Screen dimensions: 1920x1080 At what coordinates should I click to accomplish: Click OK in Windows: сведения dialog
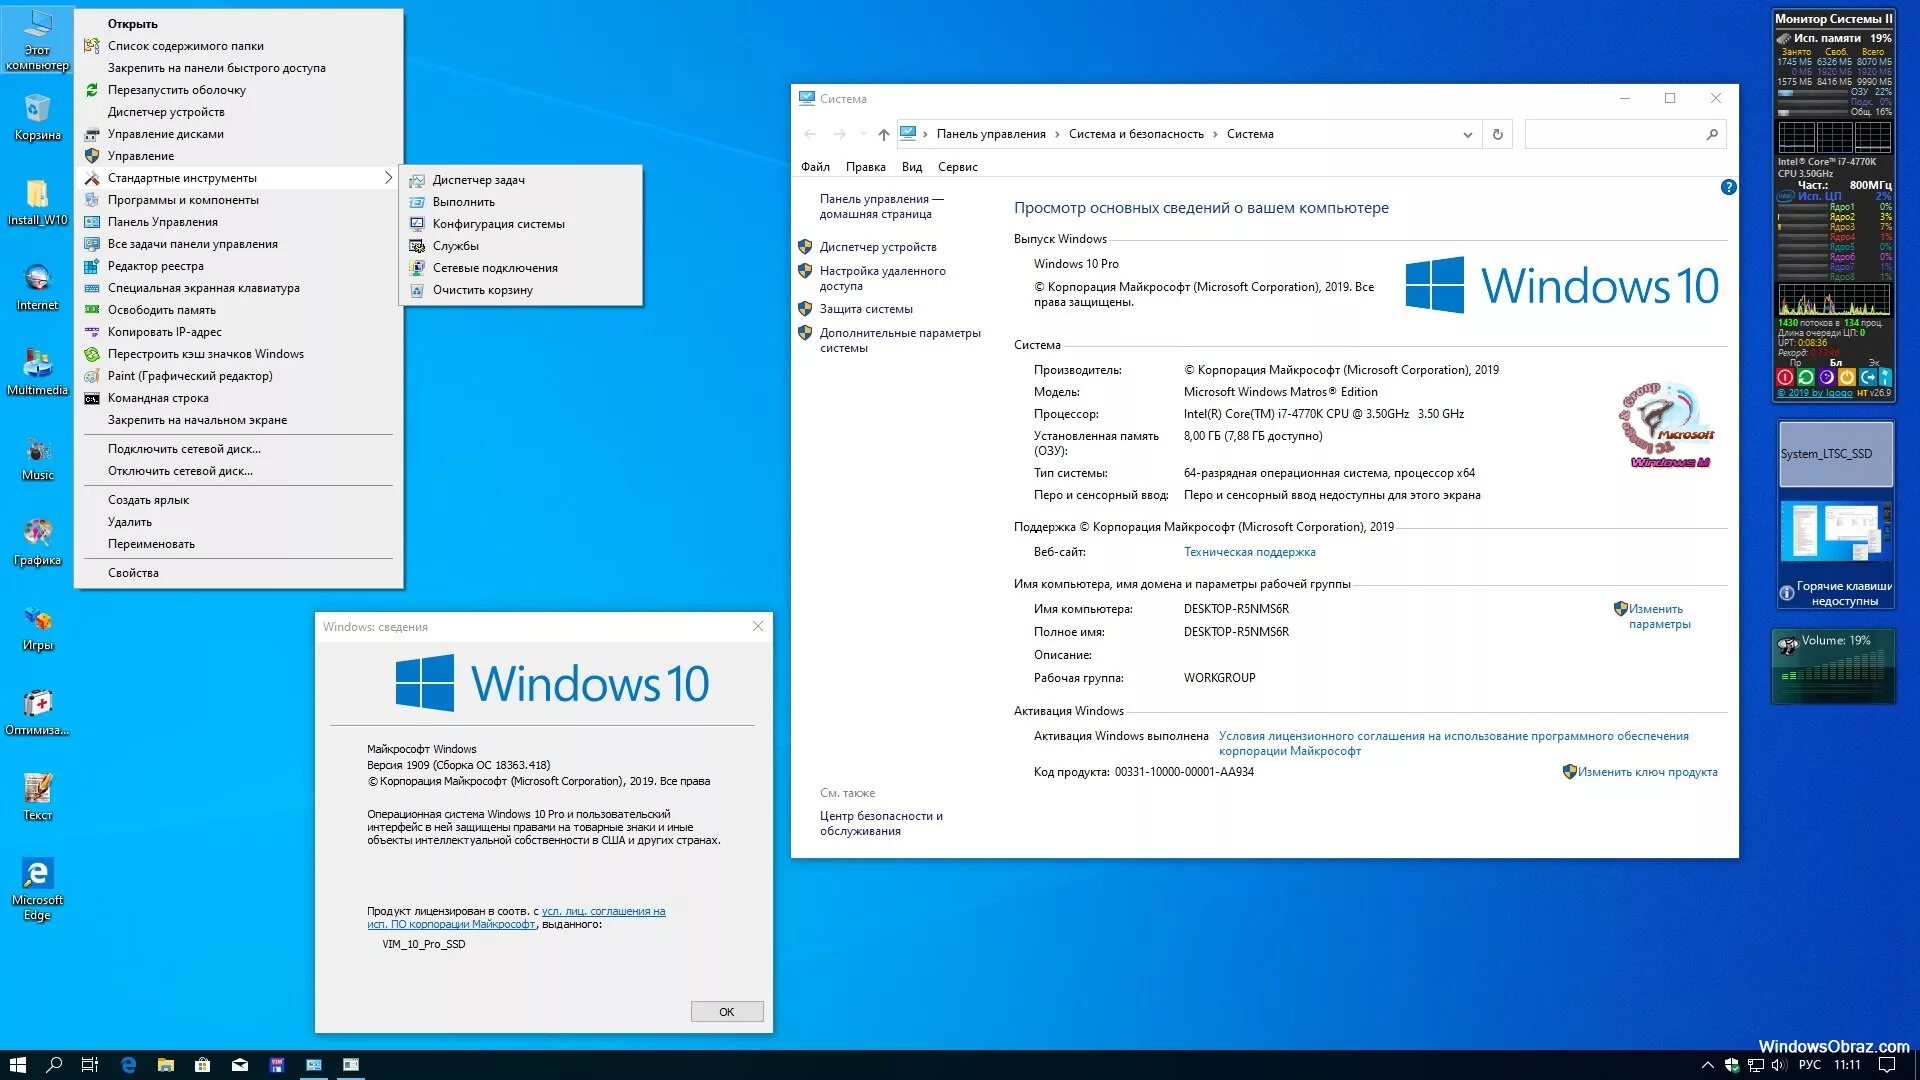tap(727, 1012)
